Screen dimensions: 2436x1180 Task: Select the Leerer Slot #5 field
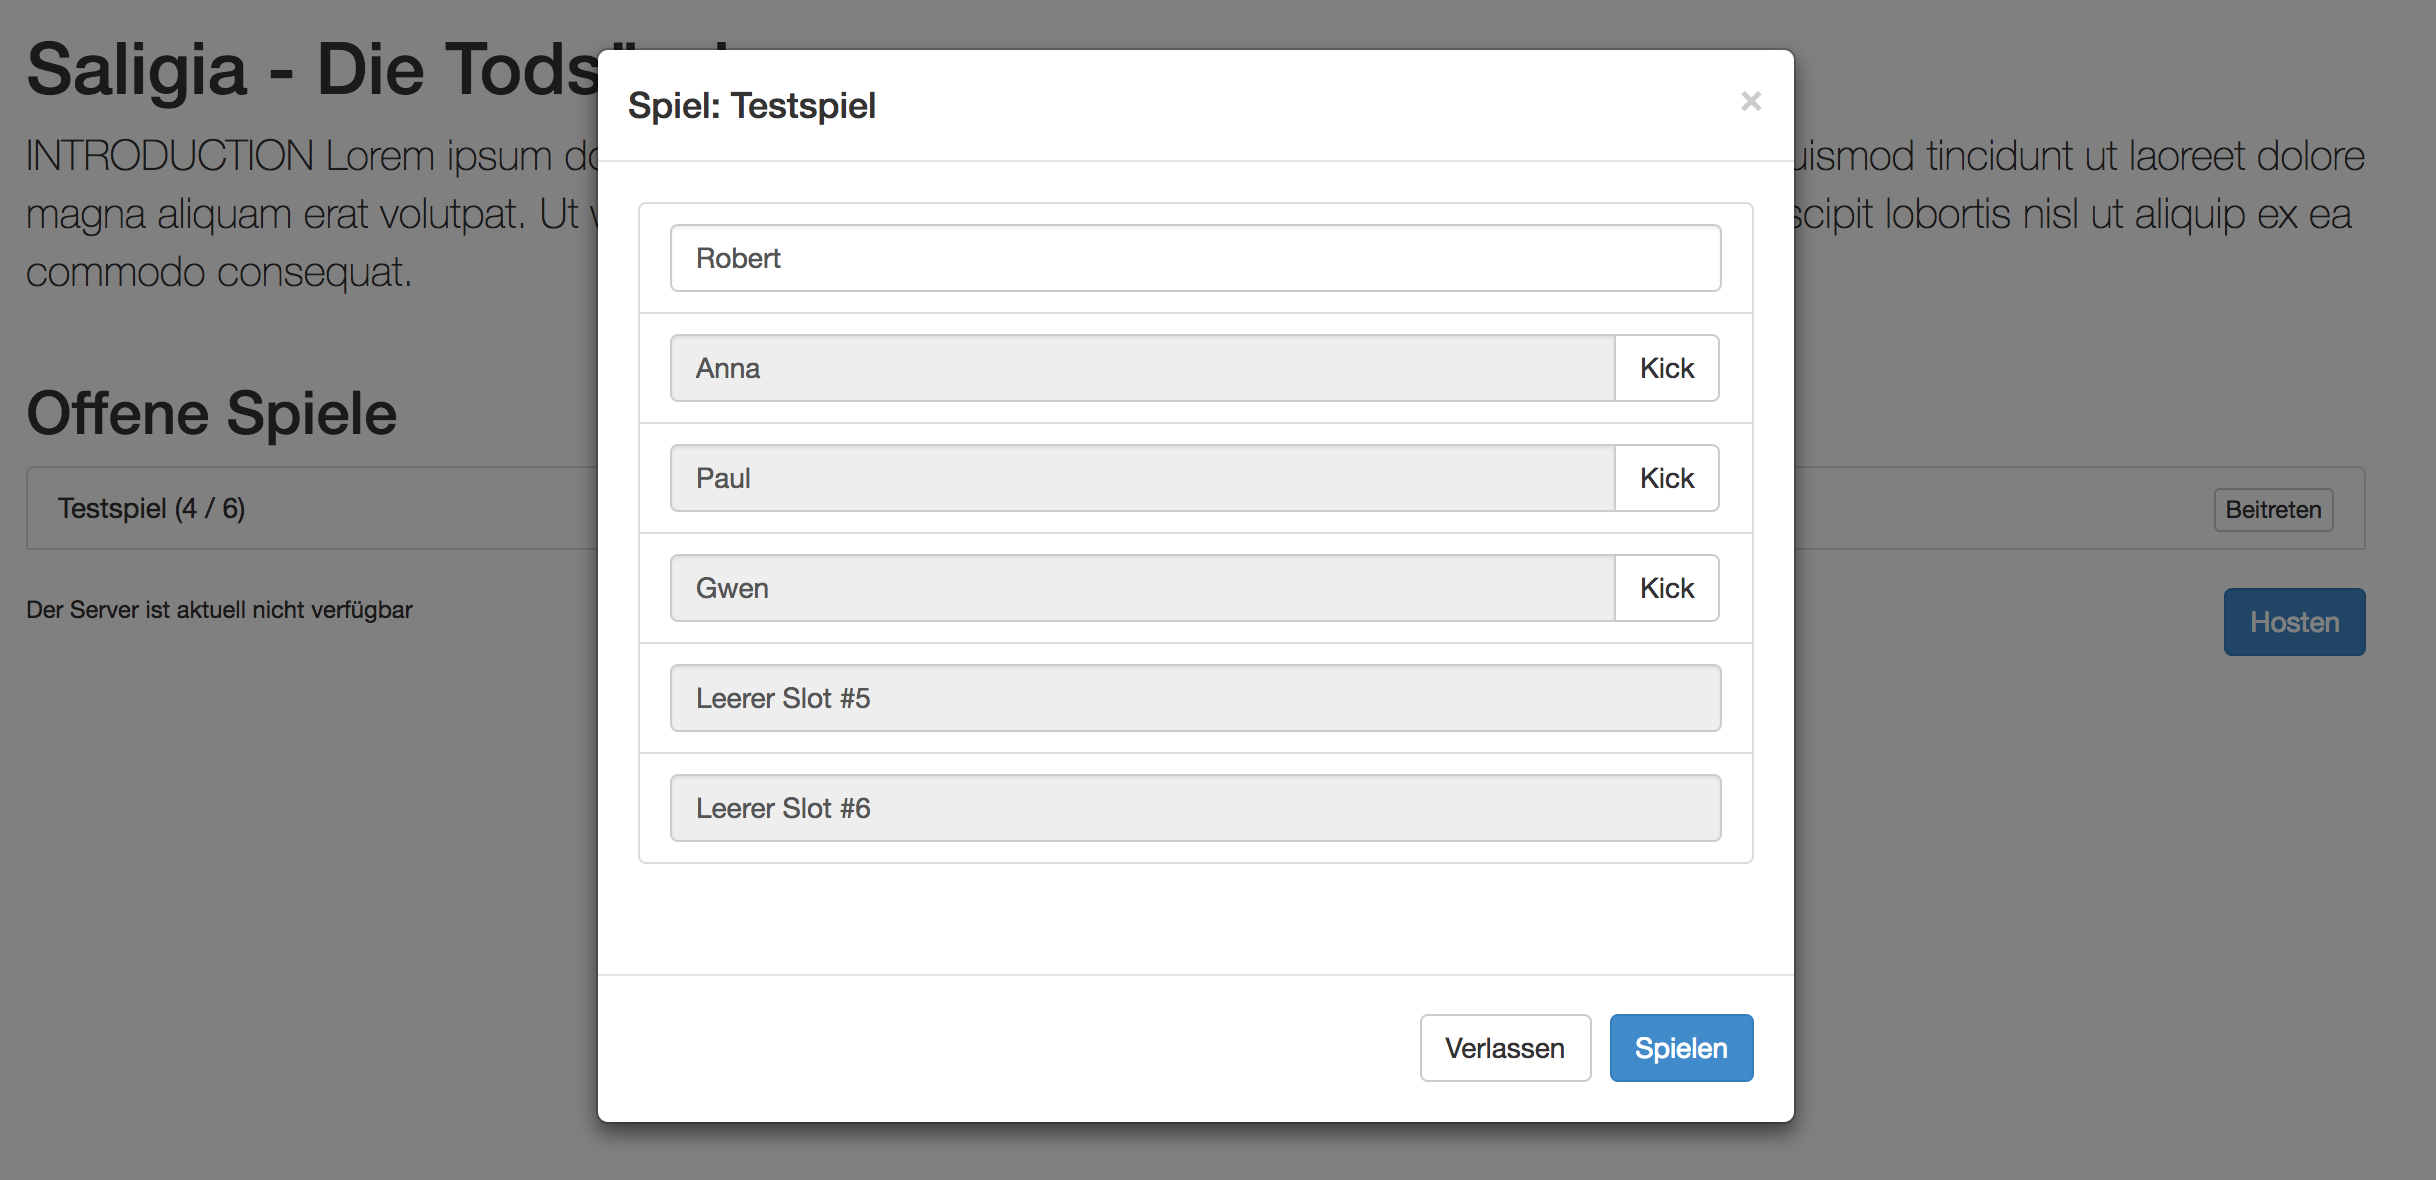point(1195,698)
